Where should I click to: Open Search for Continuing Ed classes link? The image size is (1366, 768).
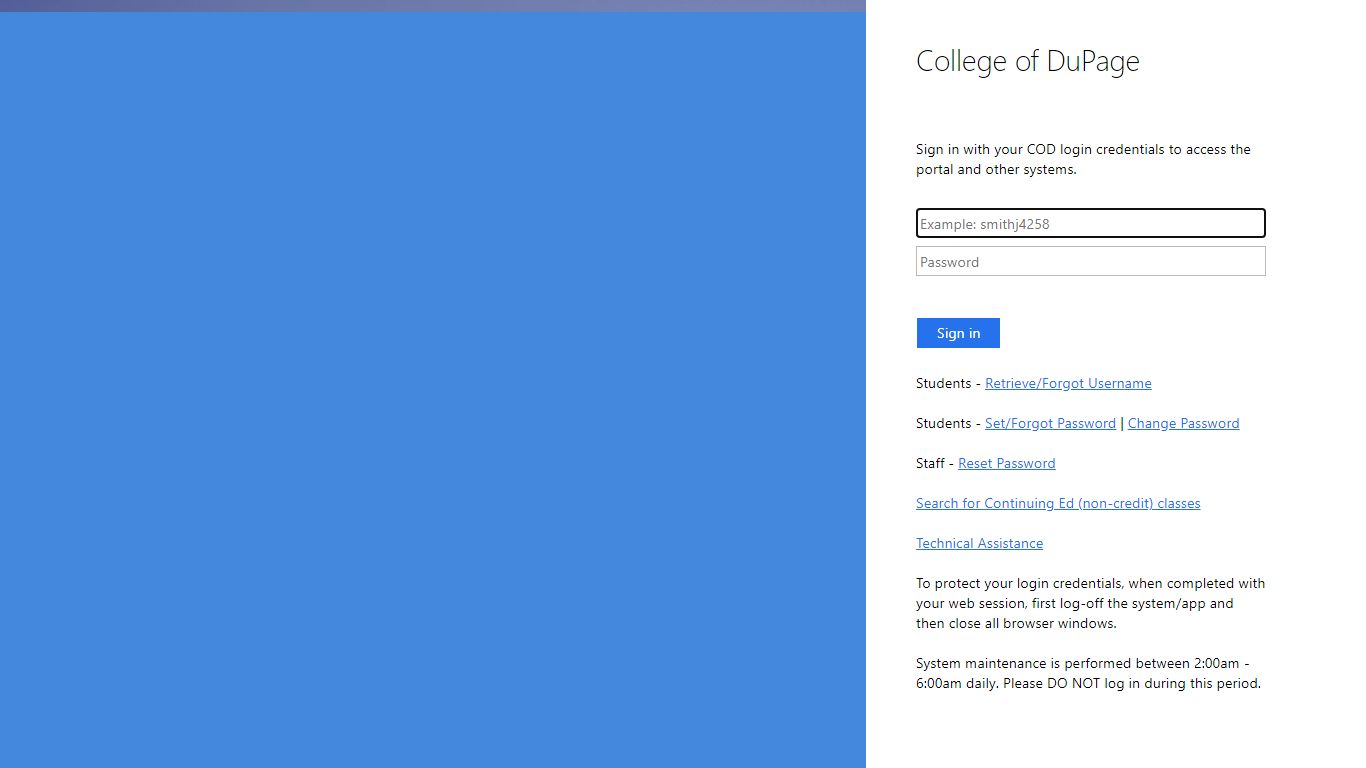[x=1058, y=503]
